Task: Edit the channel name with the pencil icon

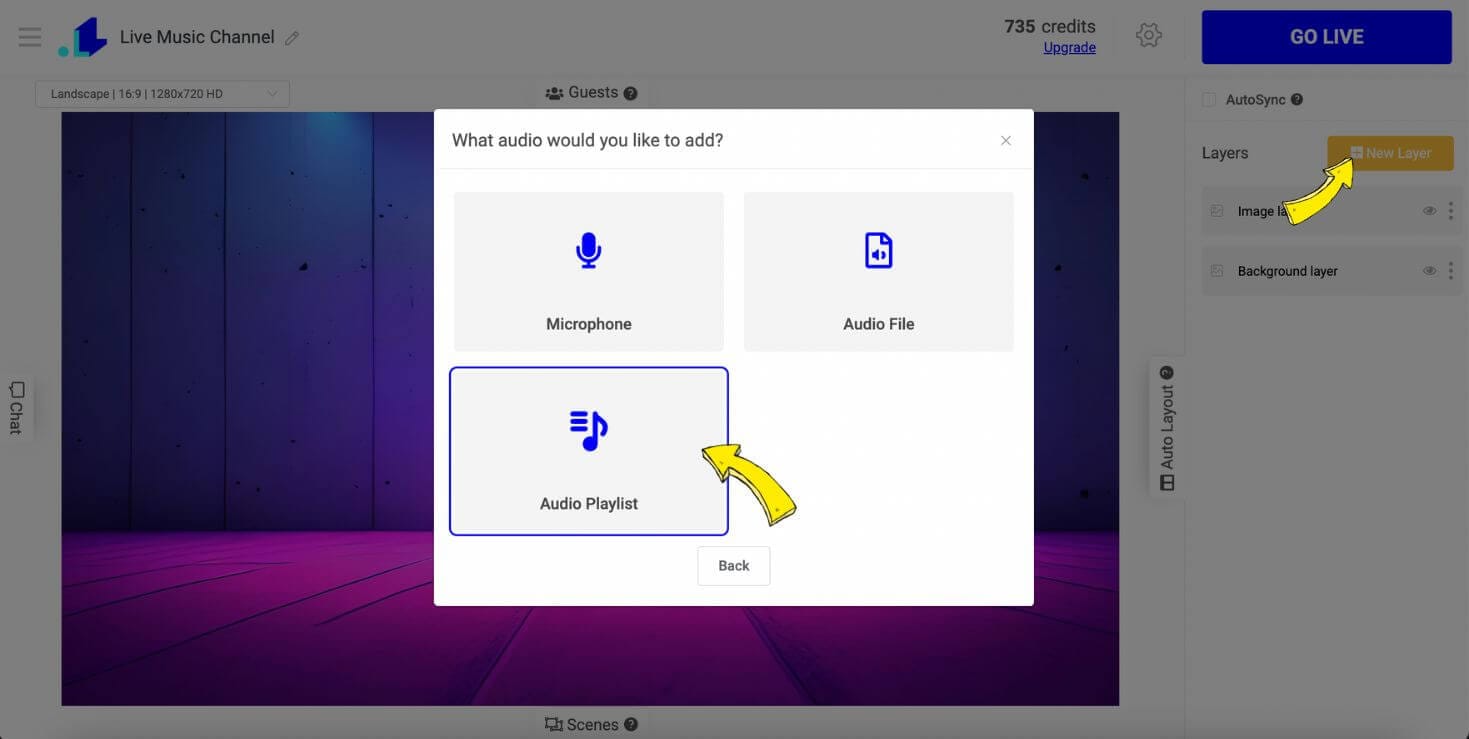Action: pyautogui.click(x=292, y=38)
